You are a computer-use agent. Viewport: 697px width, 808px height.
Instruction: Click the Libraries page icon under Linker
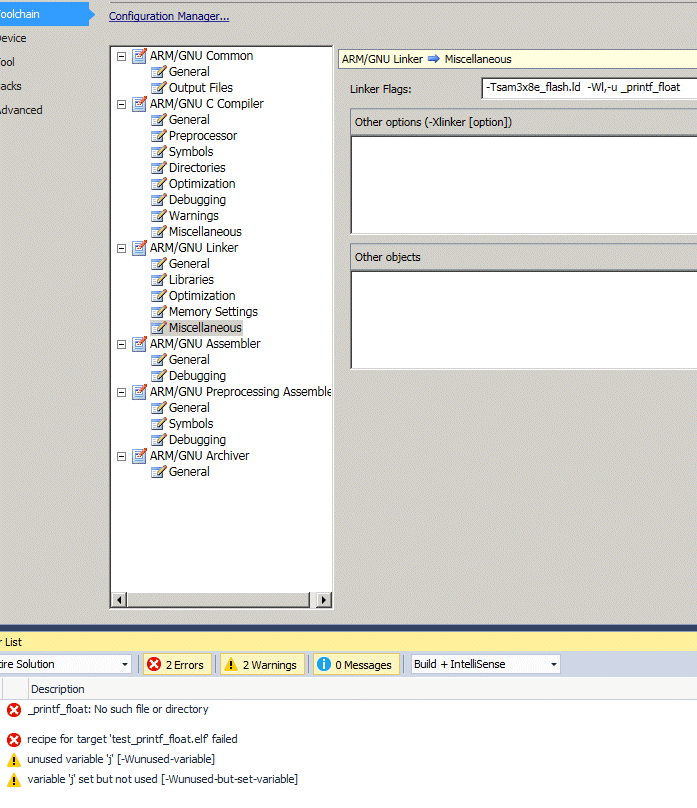click(158, 279)
